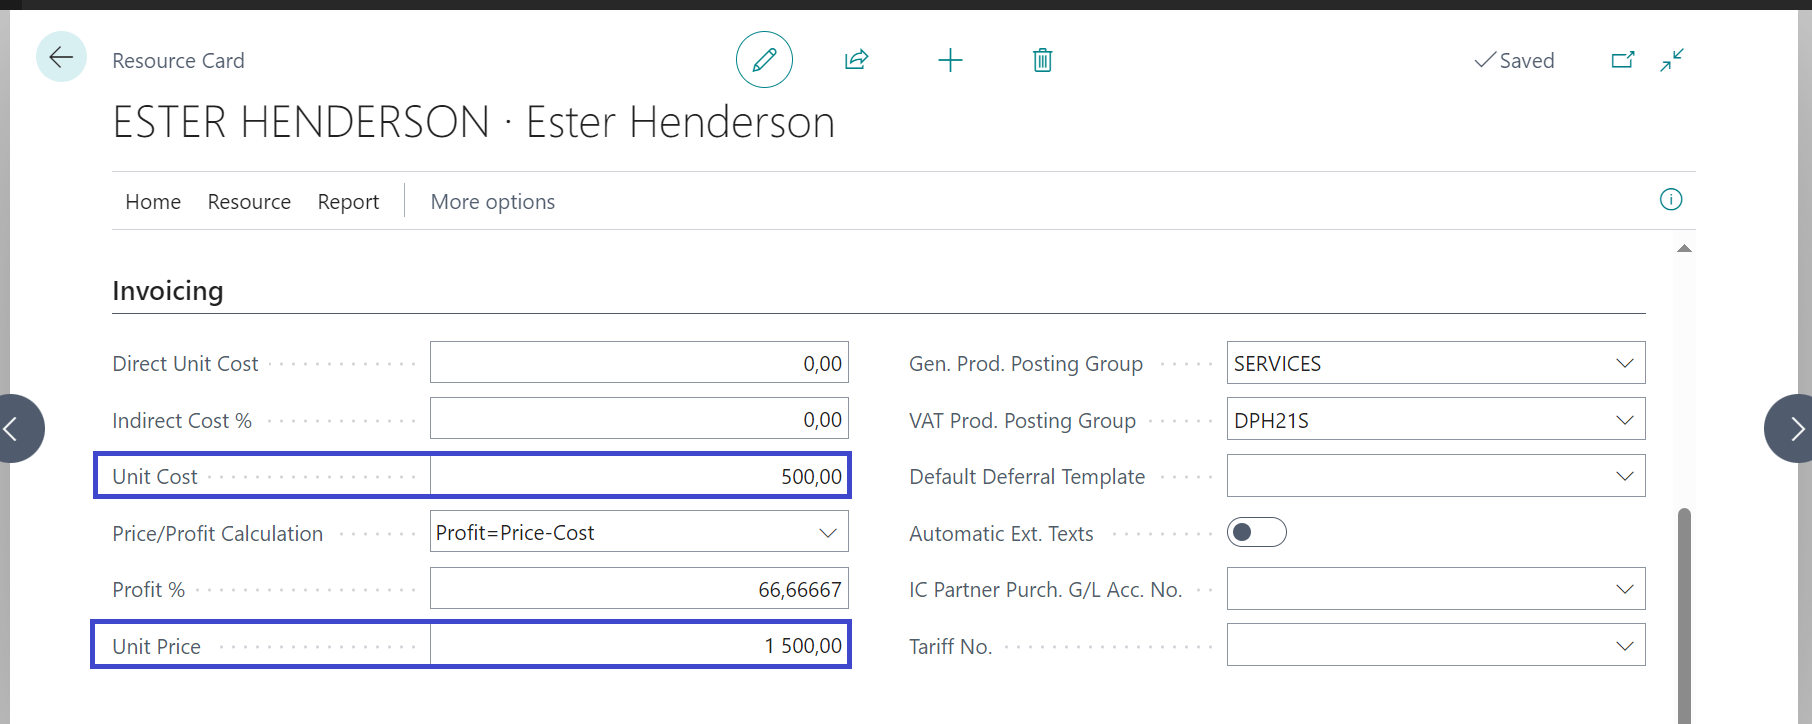This screenshot has height=724, width=1812.
Task: Click the share icon
Action: click(856, 60)
